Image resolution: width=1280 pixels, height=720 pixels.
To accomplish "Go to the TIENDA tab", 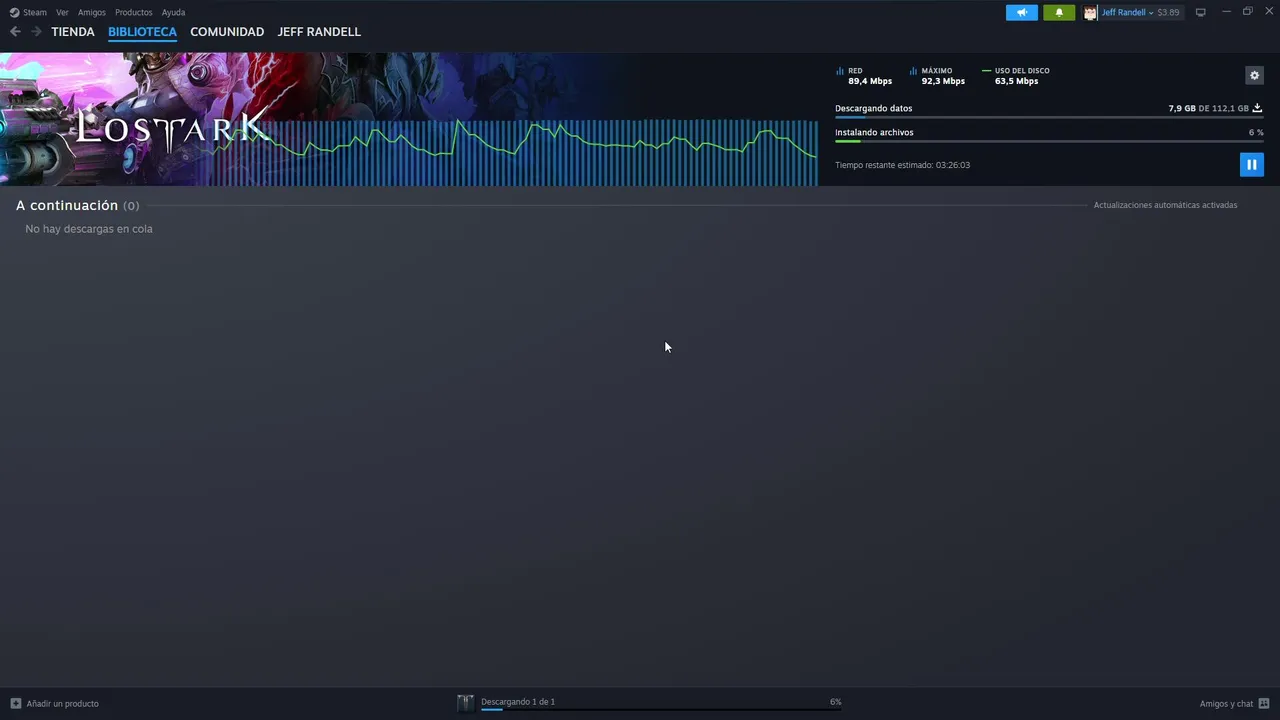I will click(x=73, y=32).
